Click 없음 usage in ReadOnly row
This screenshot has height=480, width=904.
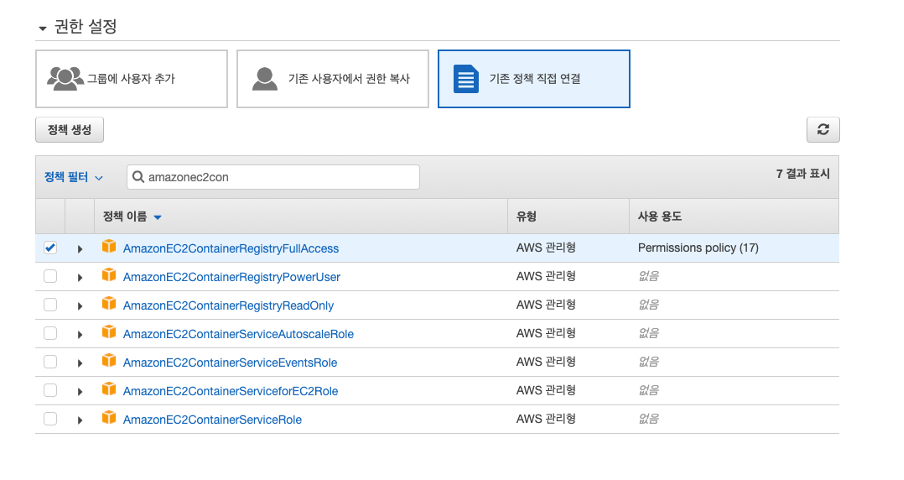pyautogui.click(x=649, y=304)
